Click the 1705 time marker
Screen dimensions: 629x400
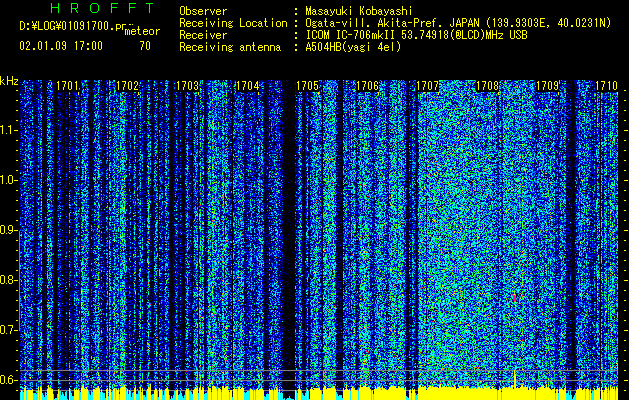pos(308,86)
